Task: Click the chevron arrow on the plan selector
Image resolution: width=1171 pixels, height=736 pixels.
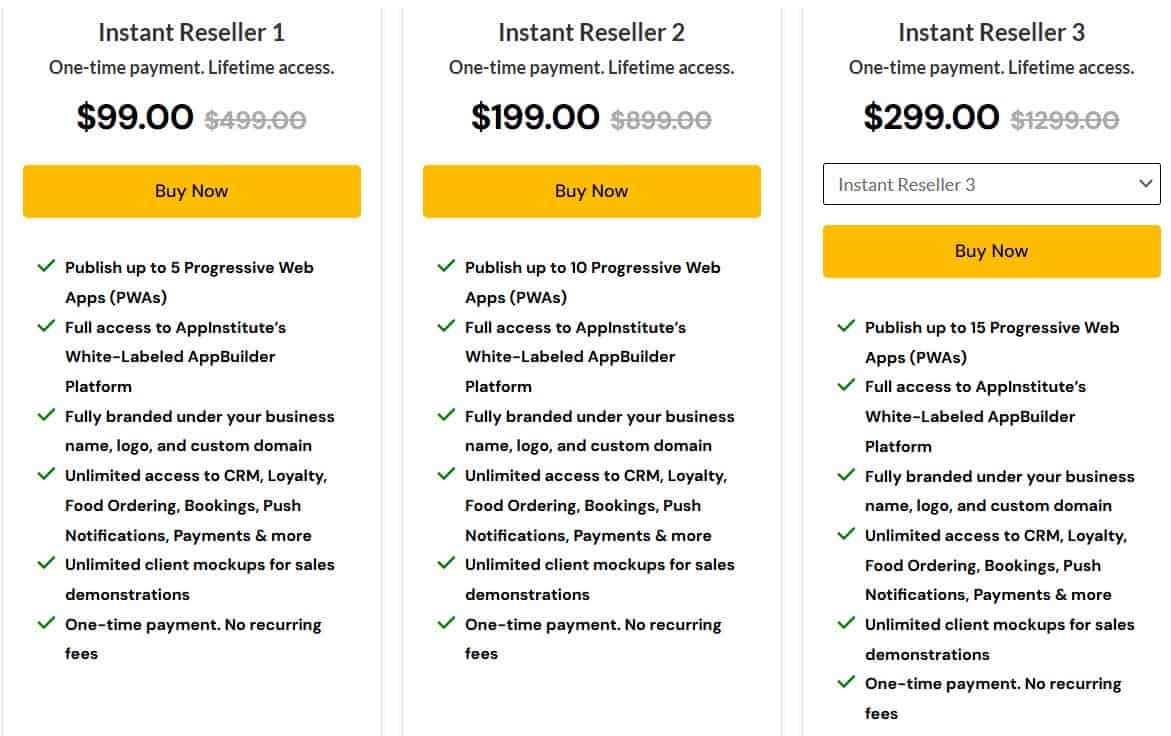Action: pyautogui.click(x=1146, y=183)
